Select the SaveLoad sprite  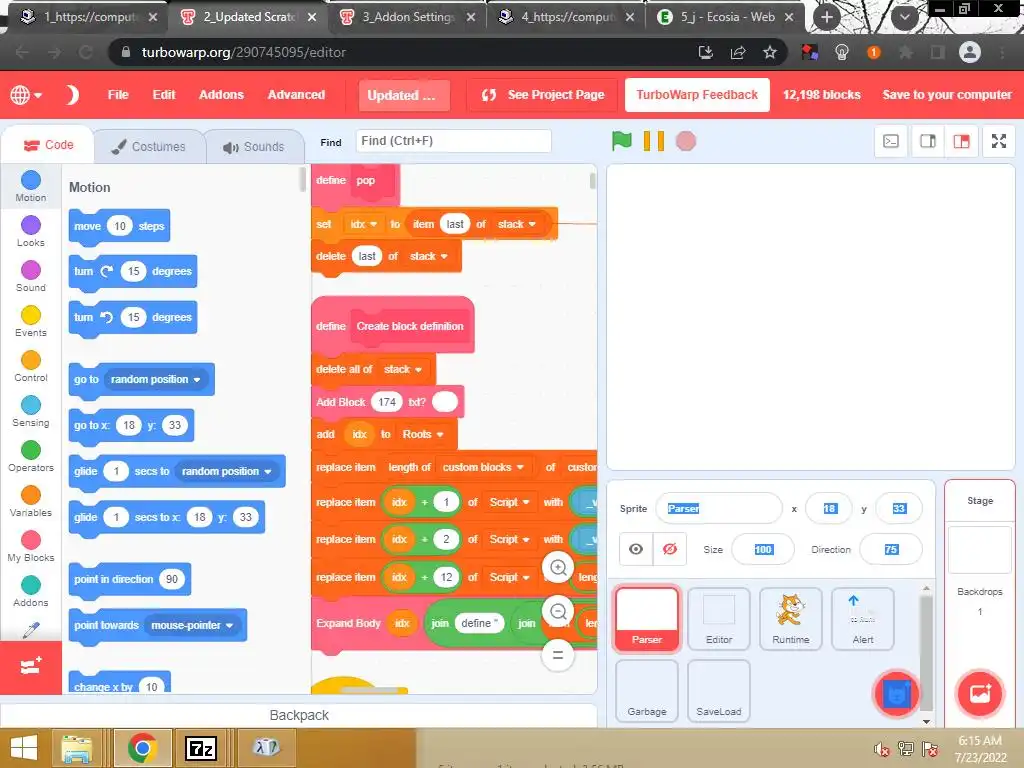718,690
